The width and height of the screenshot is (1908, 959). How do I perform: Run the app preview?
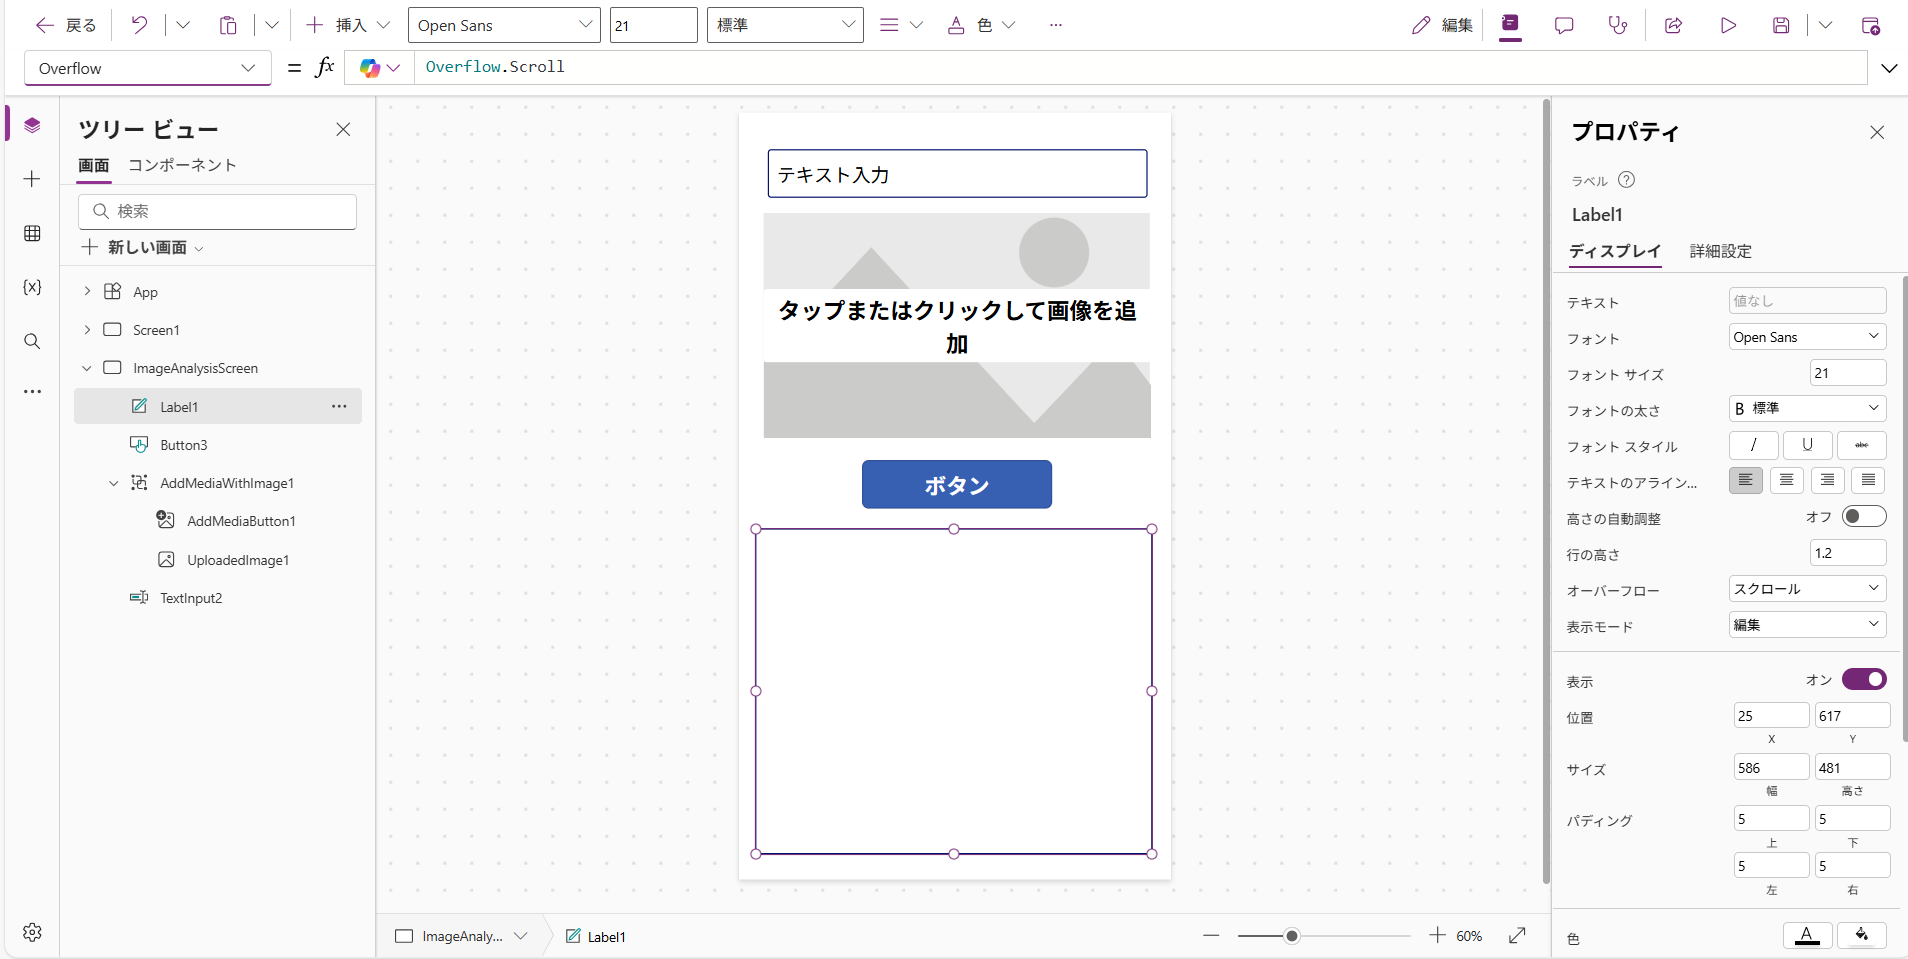pyautogui.click(x=1729, y=25)
